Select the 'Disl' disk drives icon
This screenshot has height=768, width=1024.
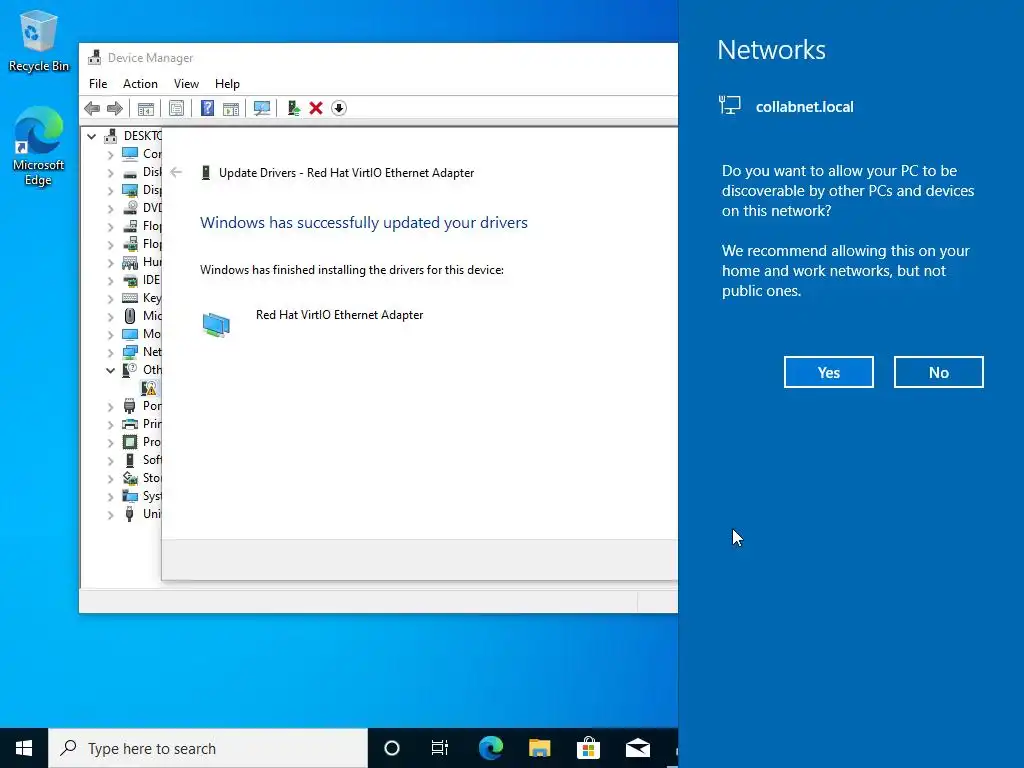tap(130, 172)
